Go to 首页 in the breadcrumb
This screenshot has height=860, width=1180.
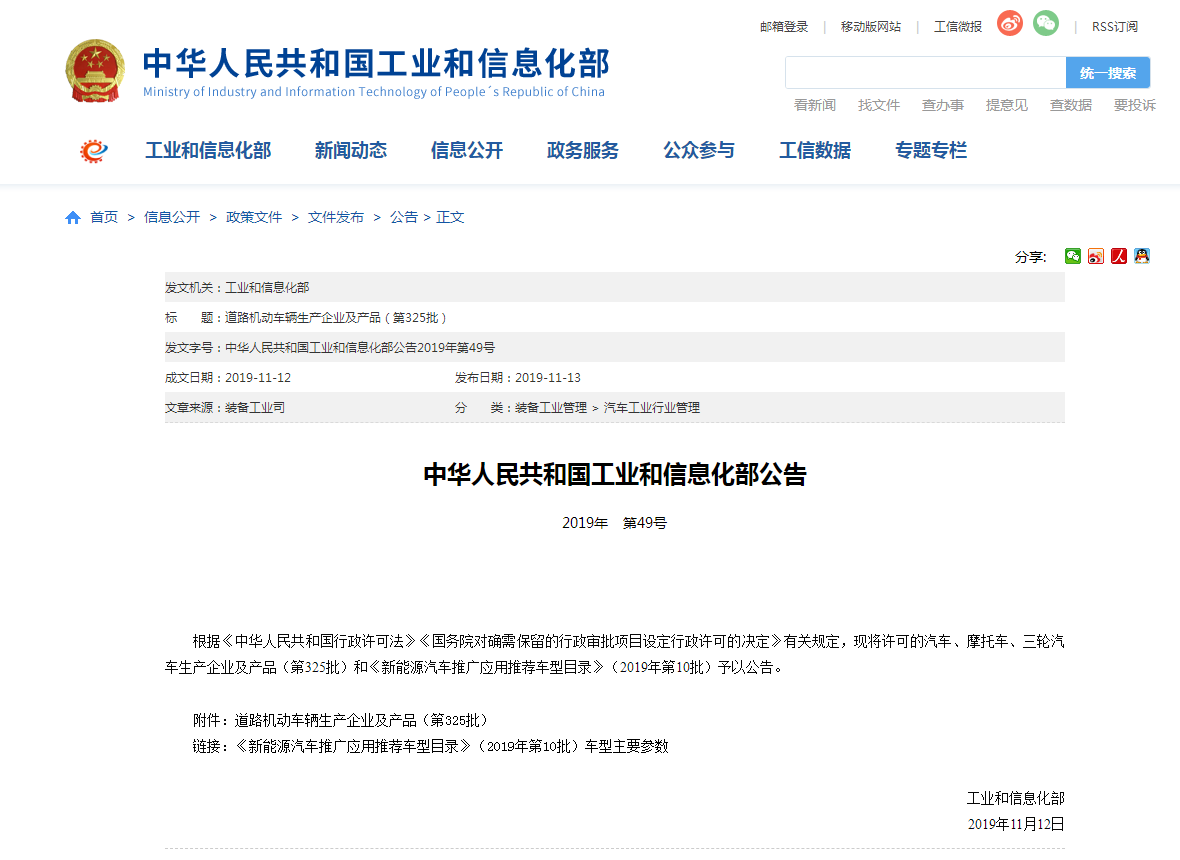pyautogui.click(x=104, y=217)
